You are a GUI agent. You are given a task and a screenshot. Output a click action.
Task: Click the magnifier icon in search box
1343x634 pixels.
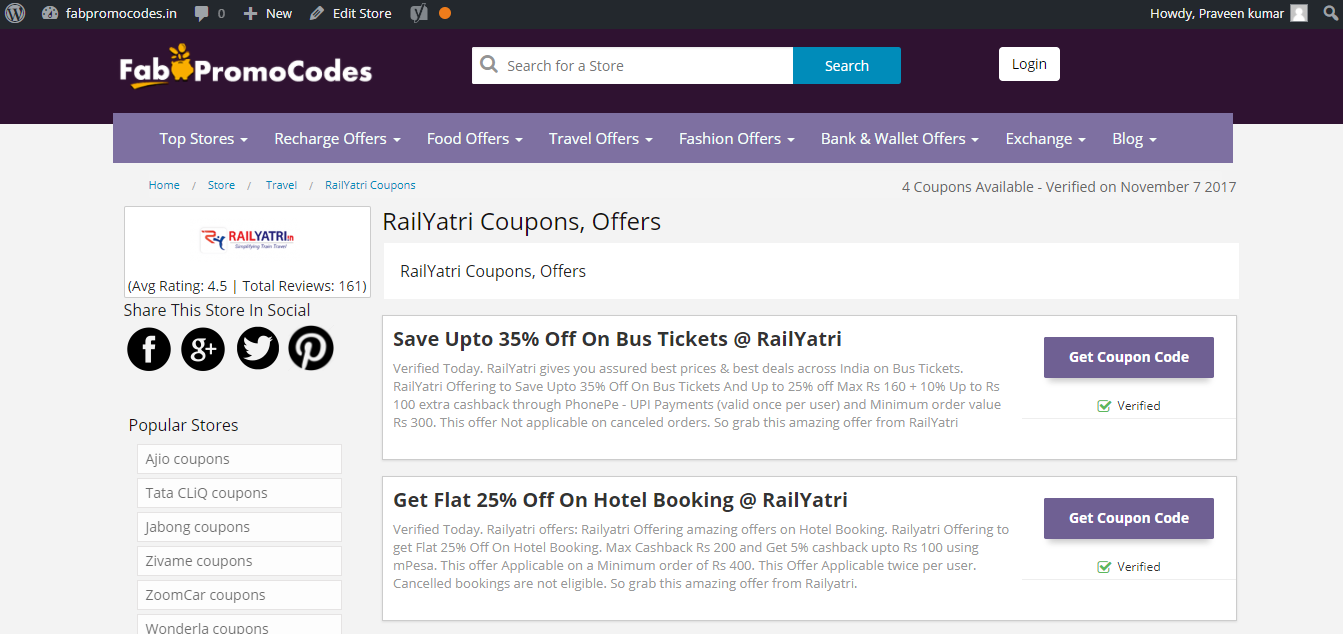pyautogui.click(x=489, y=65)
